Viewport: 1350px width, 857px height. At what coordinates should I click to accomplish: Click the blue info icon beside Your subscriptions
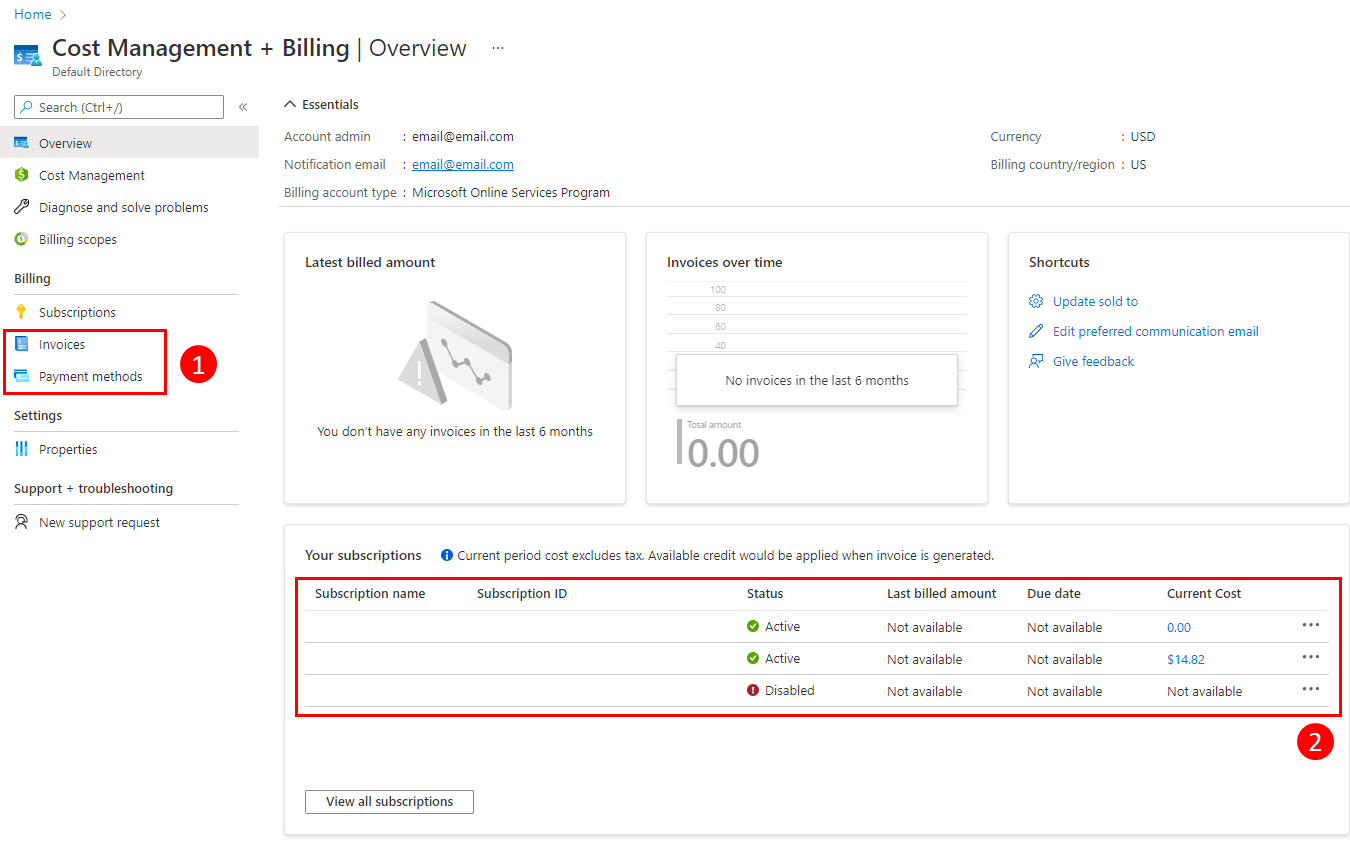click(447, 555)
